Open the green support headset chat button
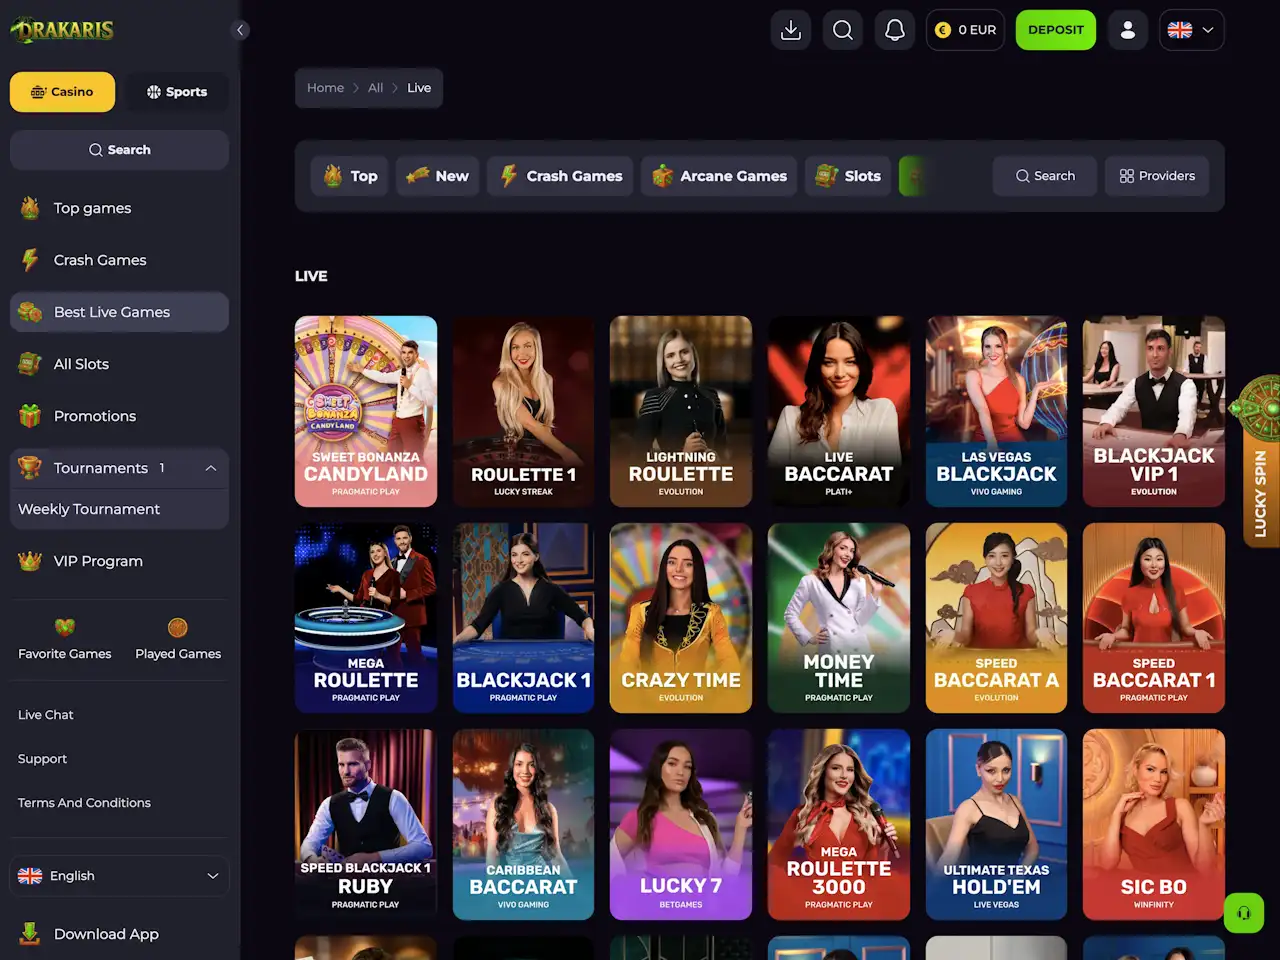The image size is (1280, 960). click(x=1244, y=913)
